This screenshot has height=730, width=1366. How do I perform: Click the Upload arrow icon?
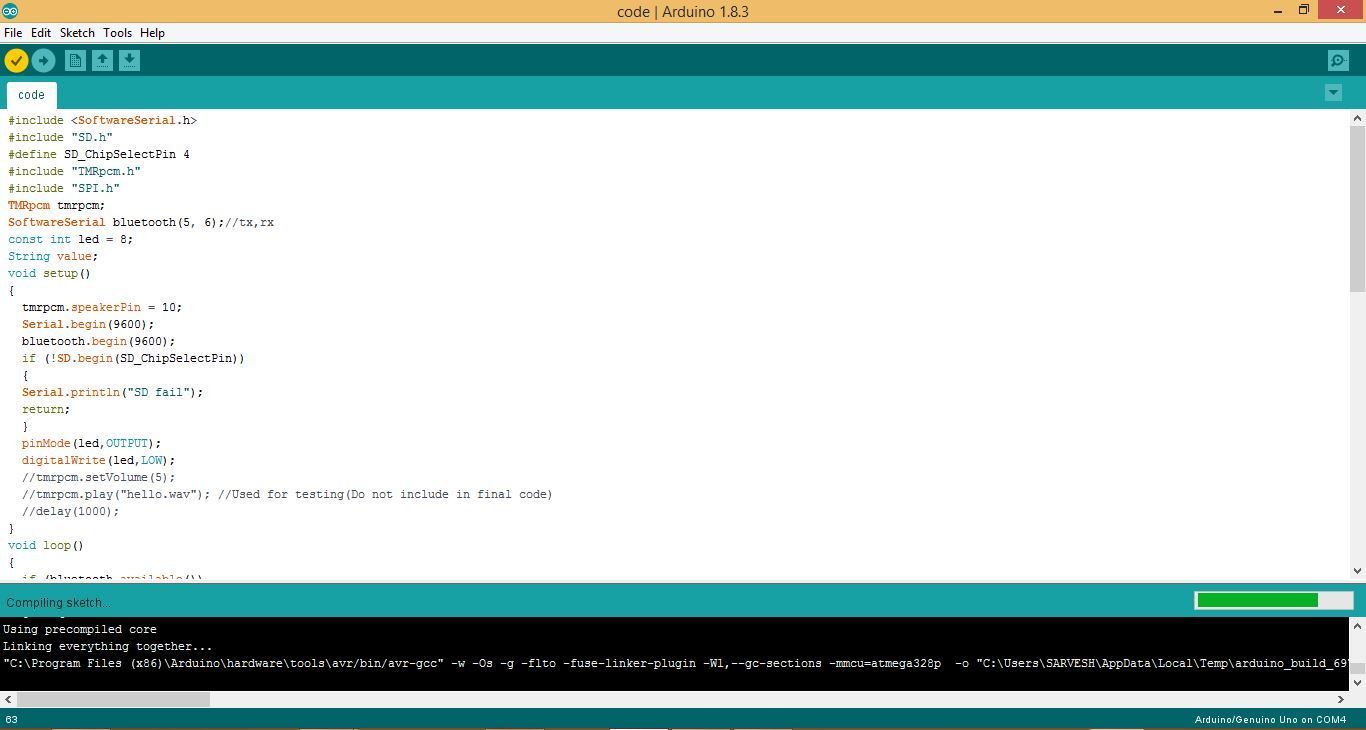click(x=43, y=60)
